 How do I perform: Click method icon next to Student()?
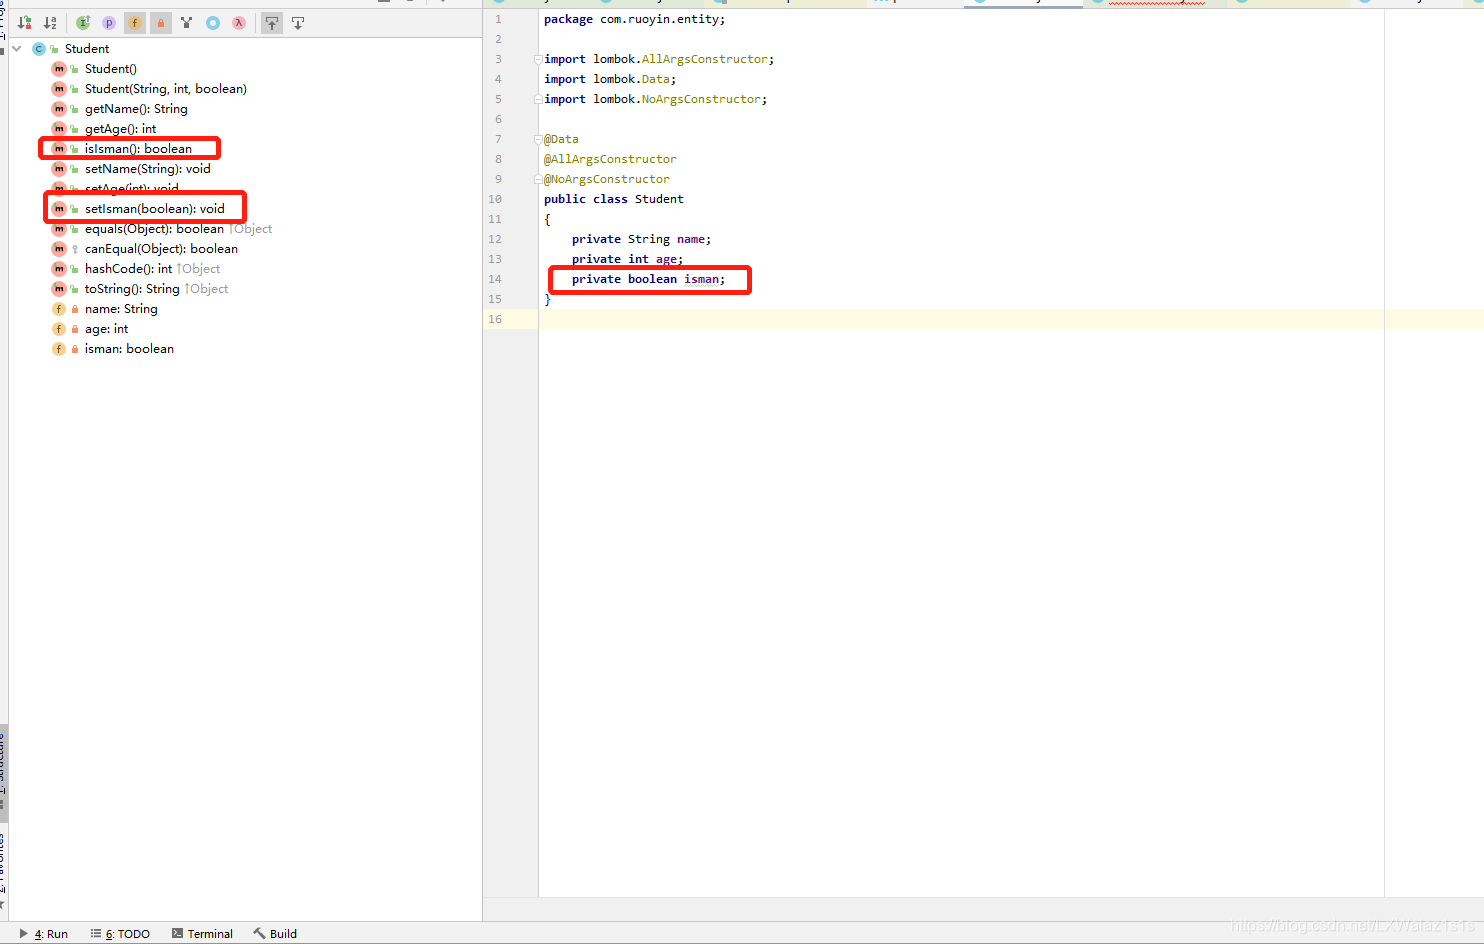click(x=59, y=69)
